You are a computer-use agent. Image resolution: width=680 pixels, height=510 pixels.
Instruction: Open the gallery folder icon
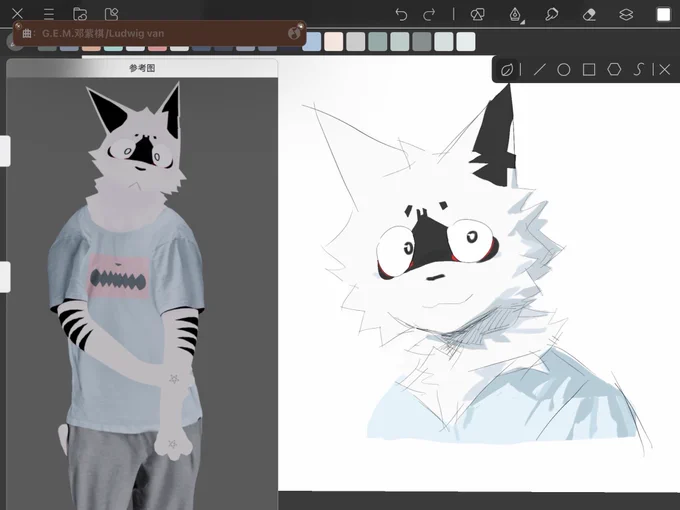(80, 14)
